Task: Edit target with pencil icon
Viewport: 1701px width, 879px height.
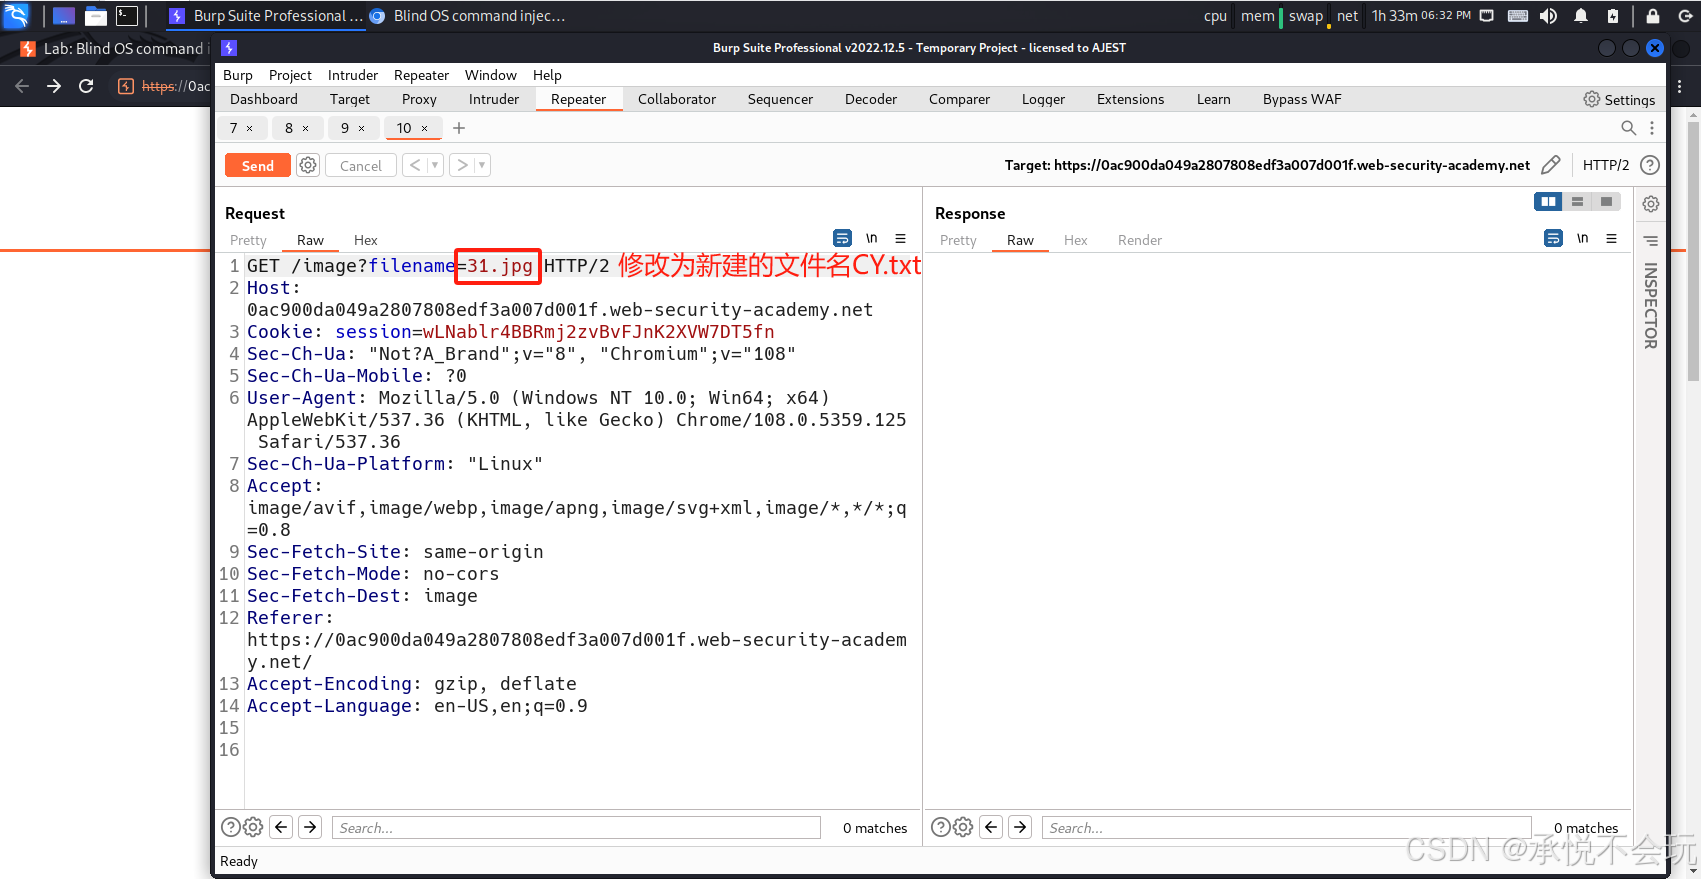Action: pos(1551,165)
